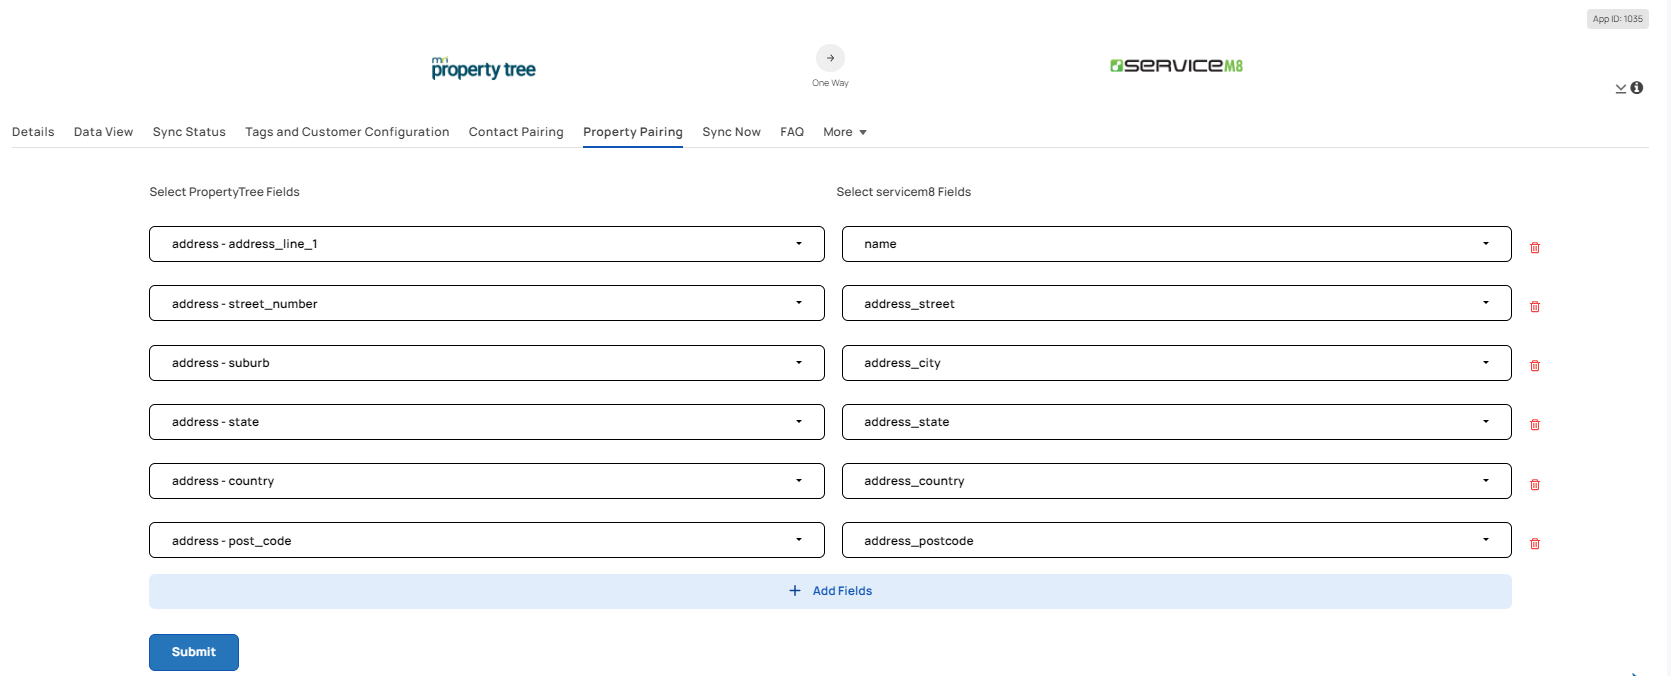Open the address - street_number dropdown
The width and height of the screenshot is (1671, 676).
[487, 303]
